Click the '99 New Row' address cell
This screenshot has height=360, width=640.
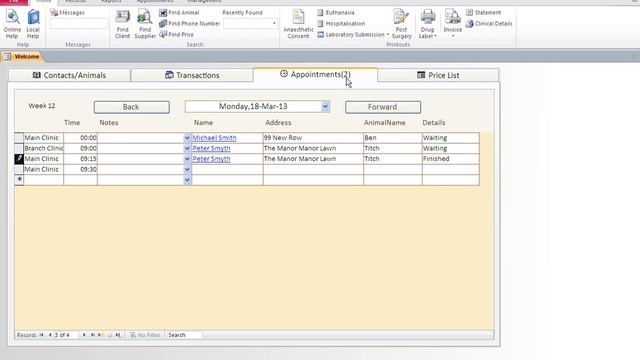coord(313,138)
